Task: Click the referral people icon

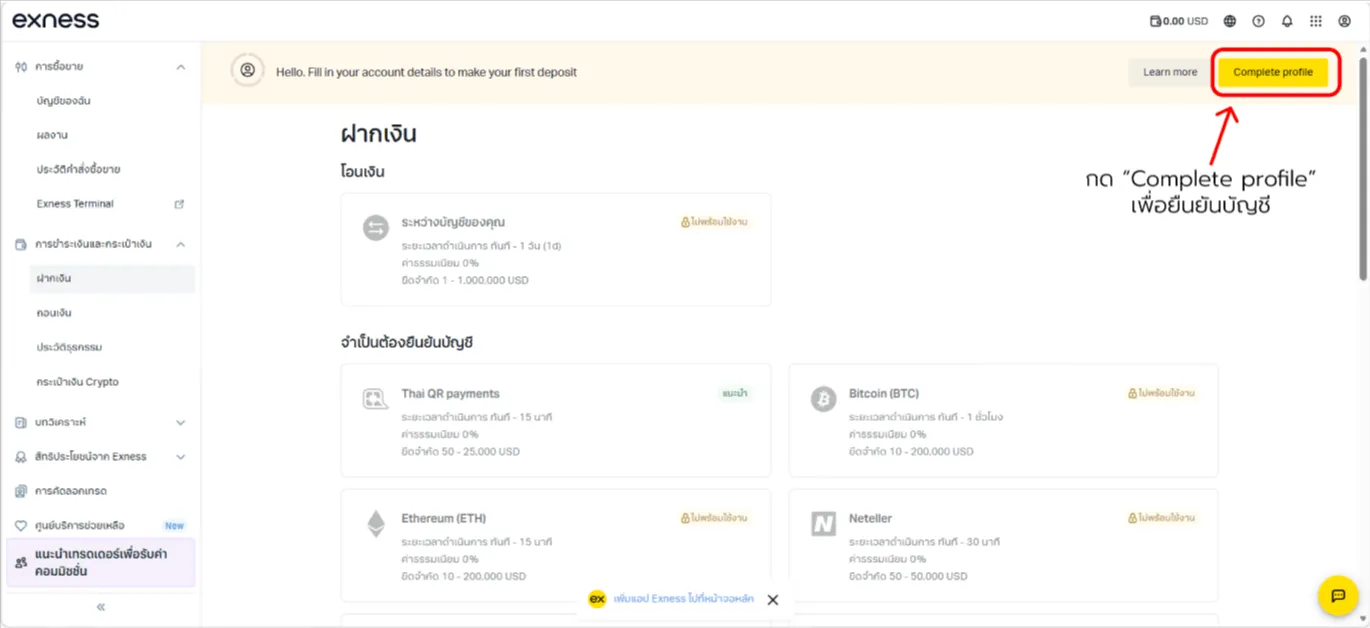Action: 21,563
